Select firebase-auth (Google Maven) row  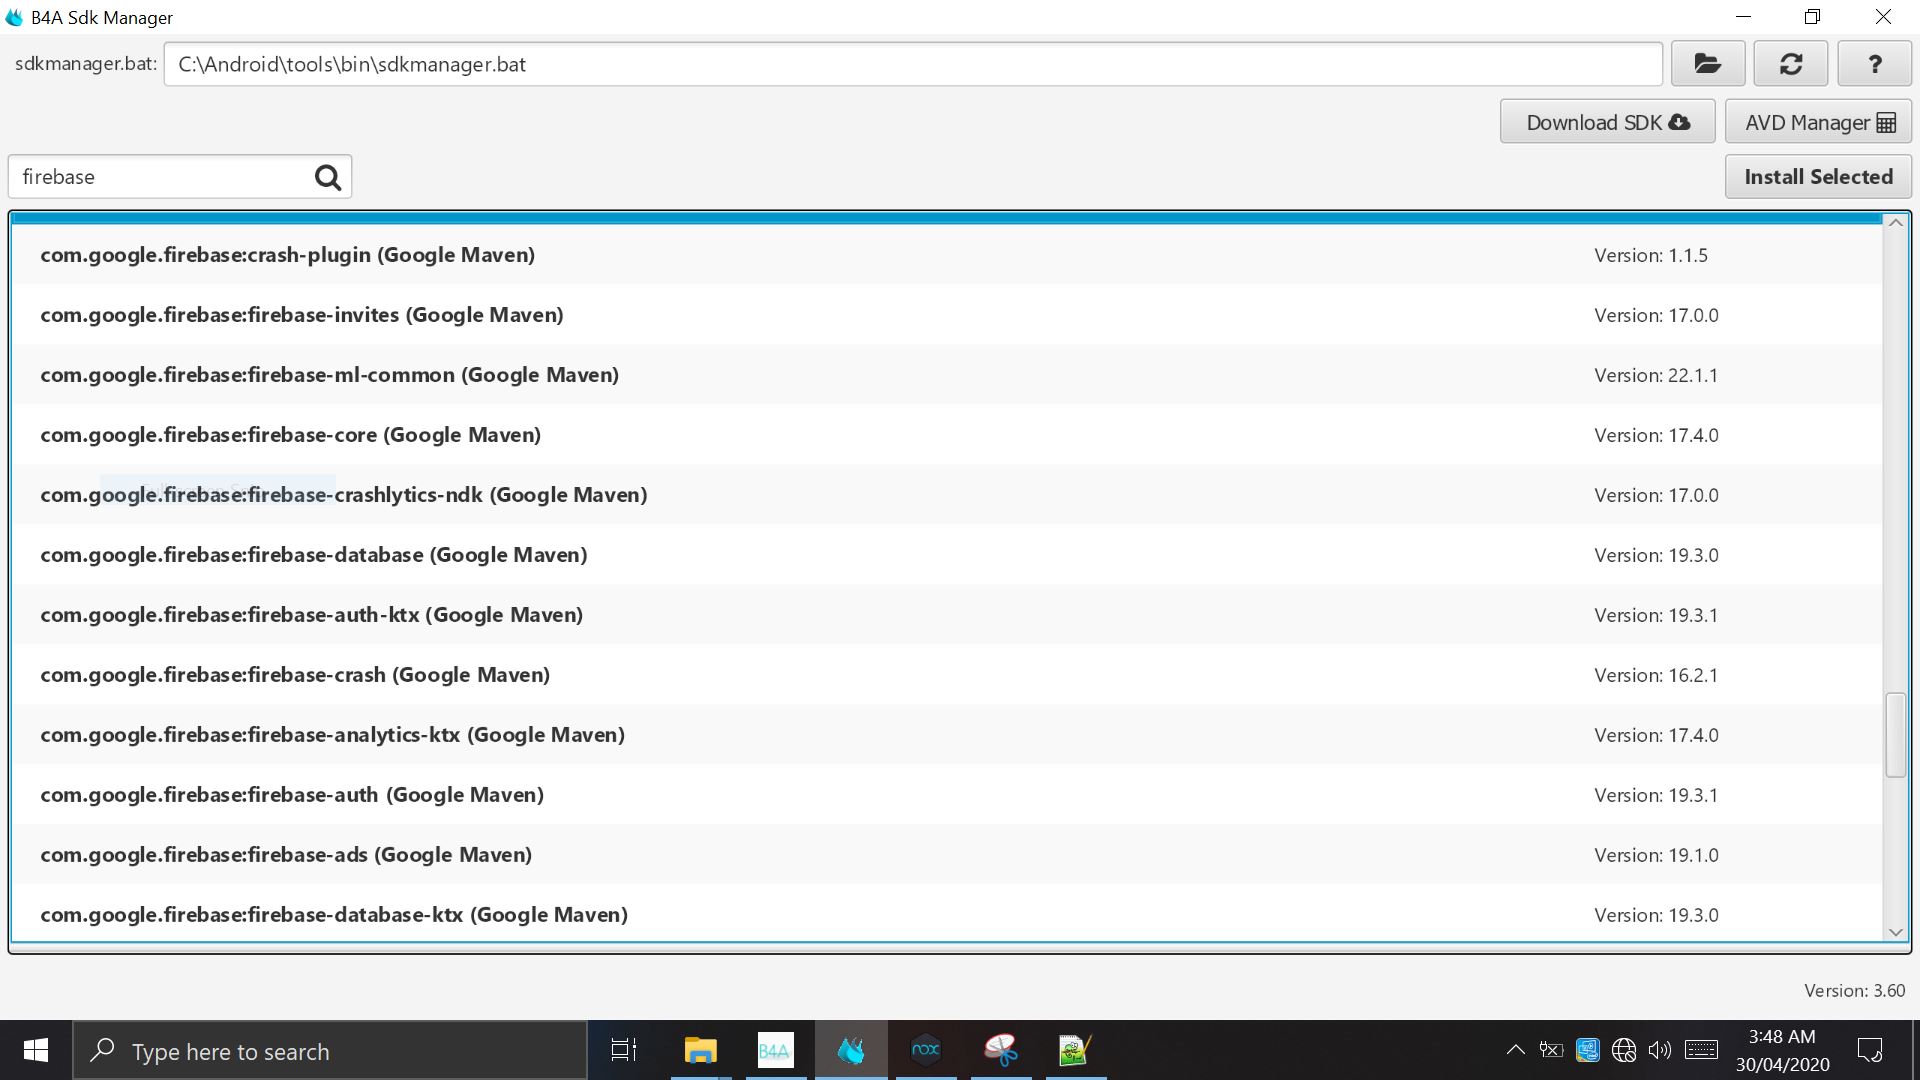[946, 795]
